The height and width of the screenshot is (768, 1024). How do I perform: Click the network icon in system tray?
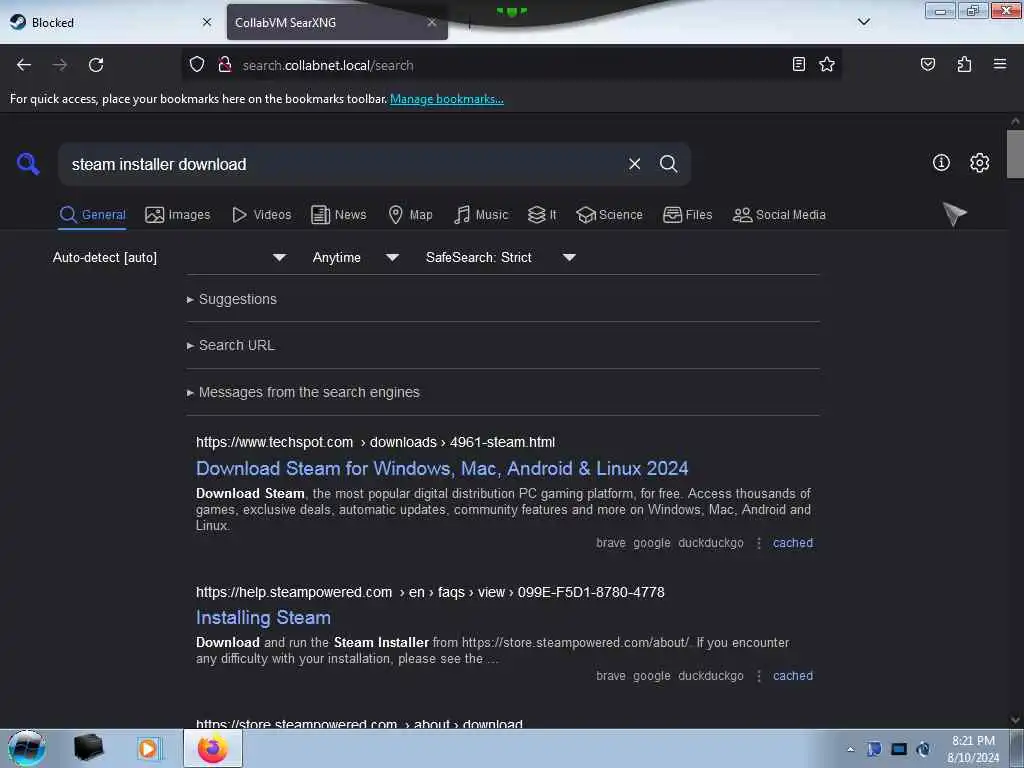[x=899, y=749]
